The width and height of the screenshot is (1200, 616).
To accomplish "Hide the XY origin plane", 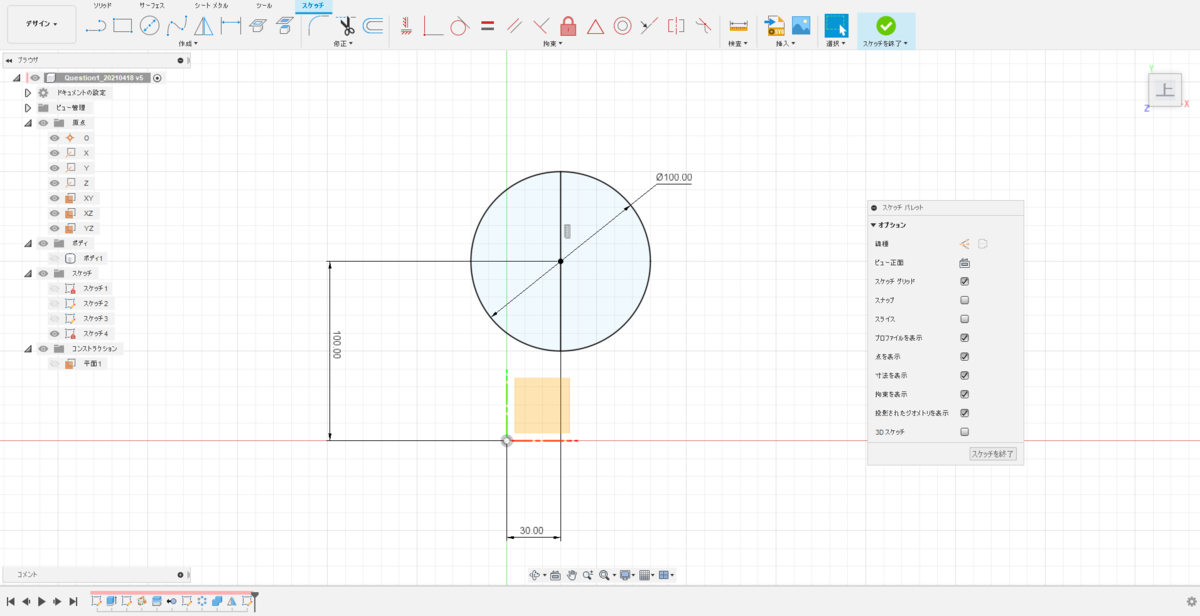I will 55,198.
